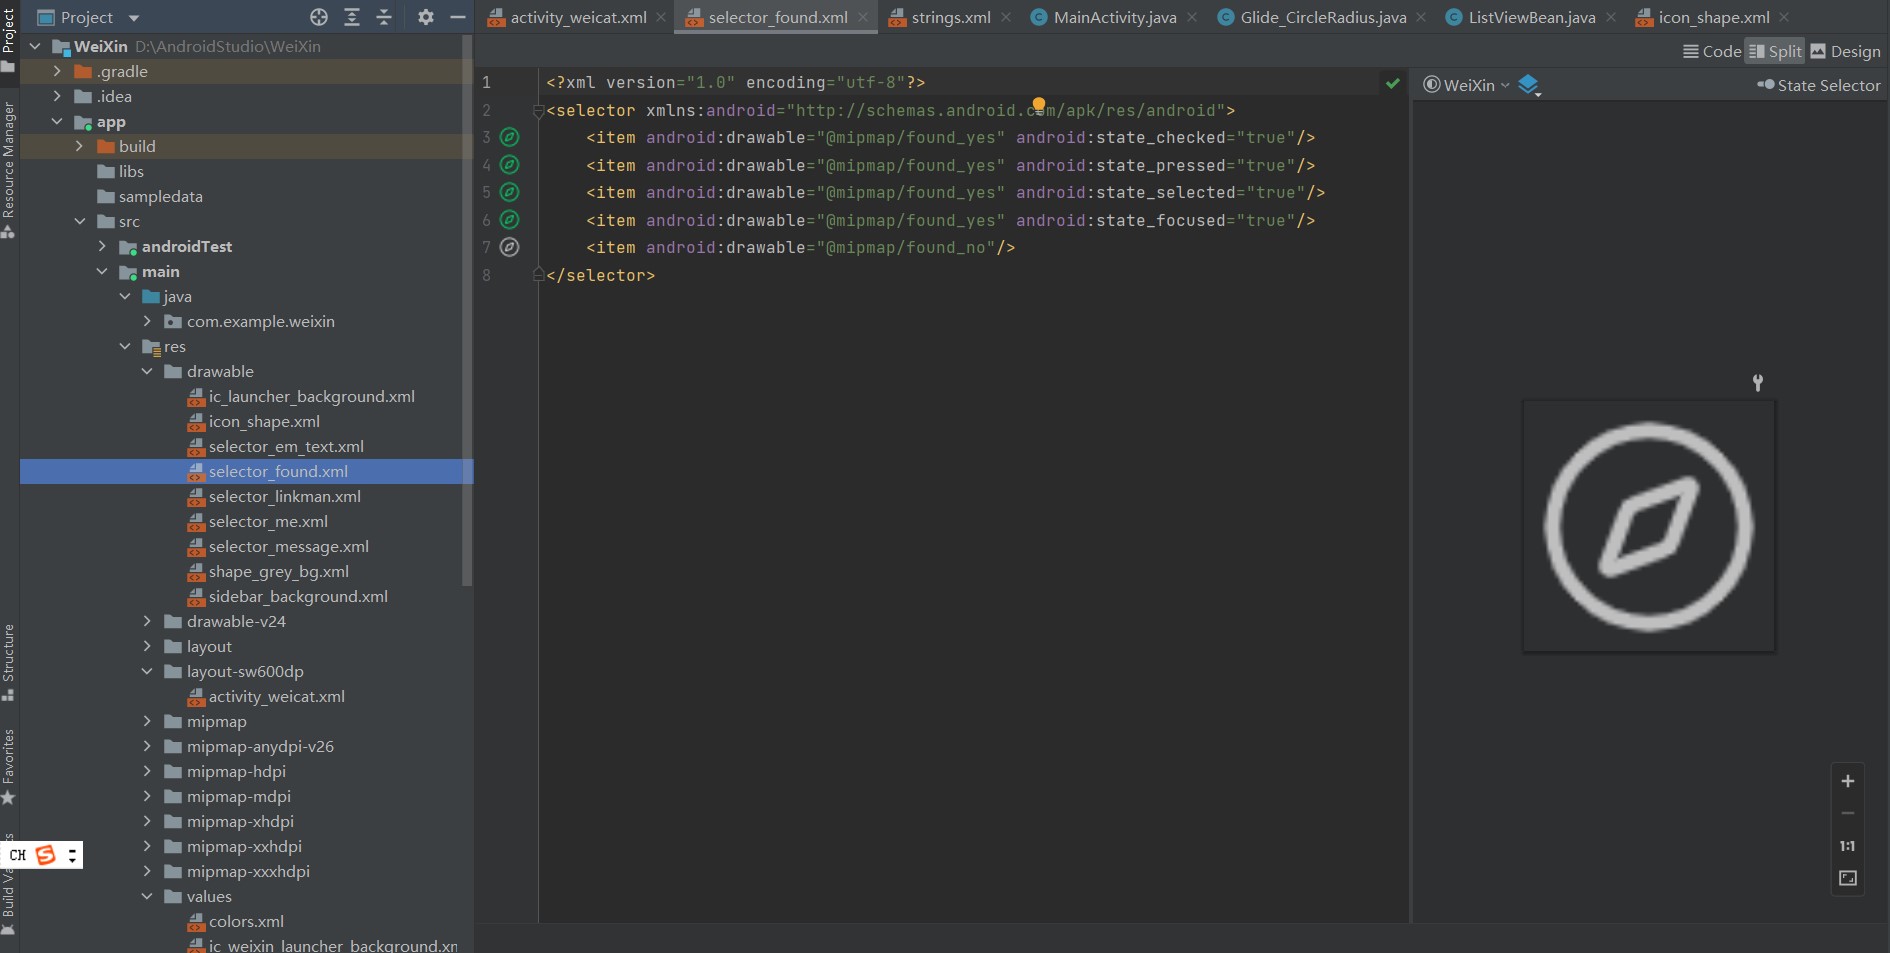Zoom in the preview with plus button
The image size is (1890, 953).
tap(1848, 781)
